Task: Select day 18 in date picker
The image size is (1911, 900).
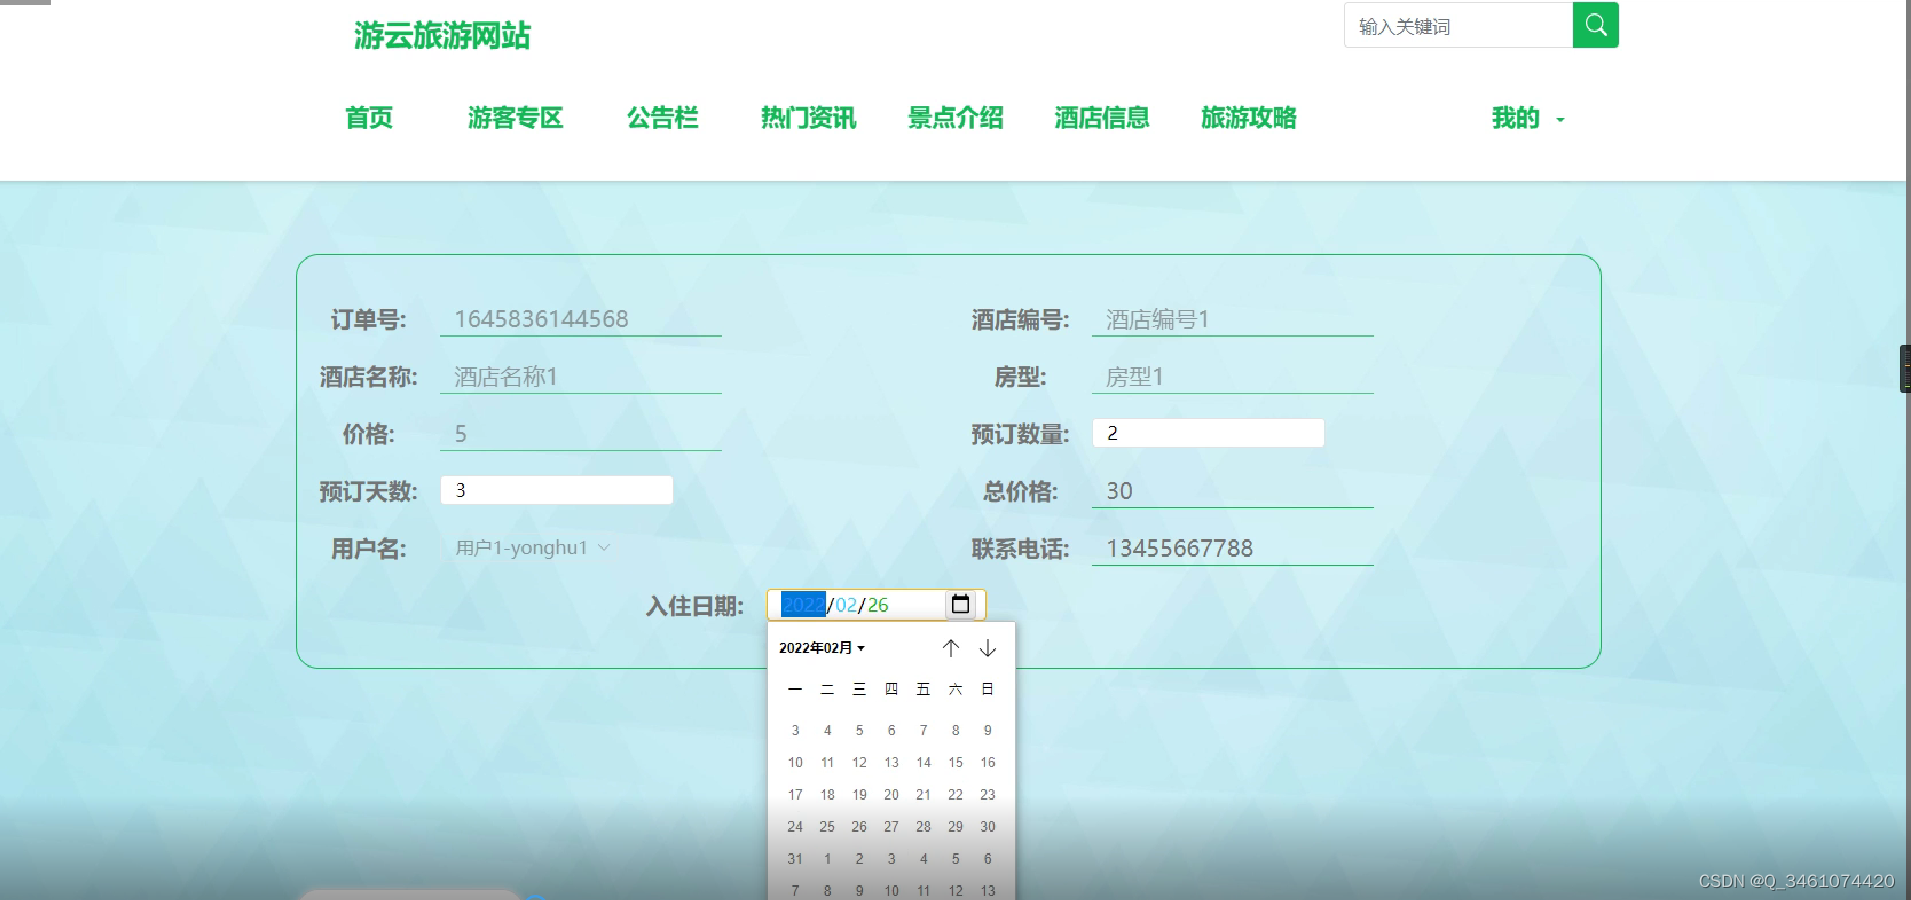Action: pos(827,794)
